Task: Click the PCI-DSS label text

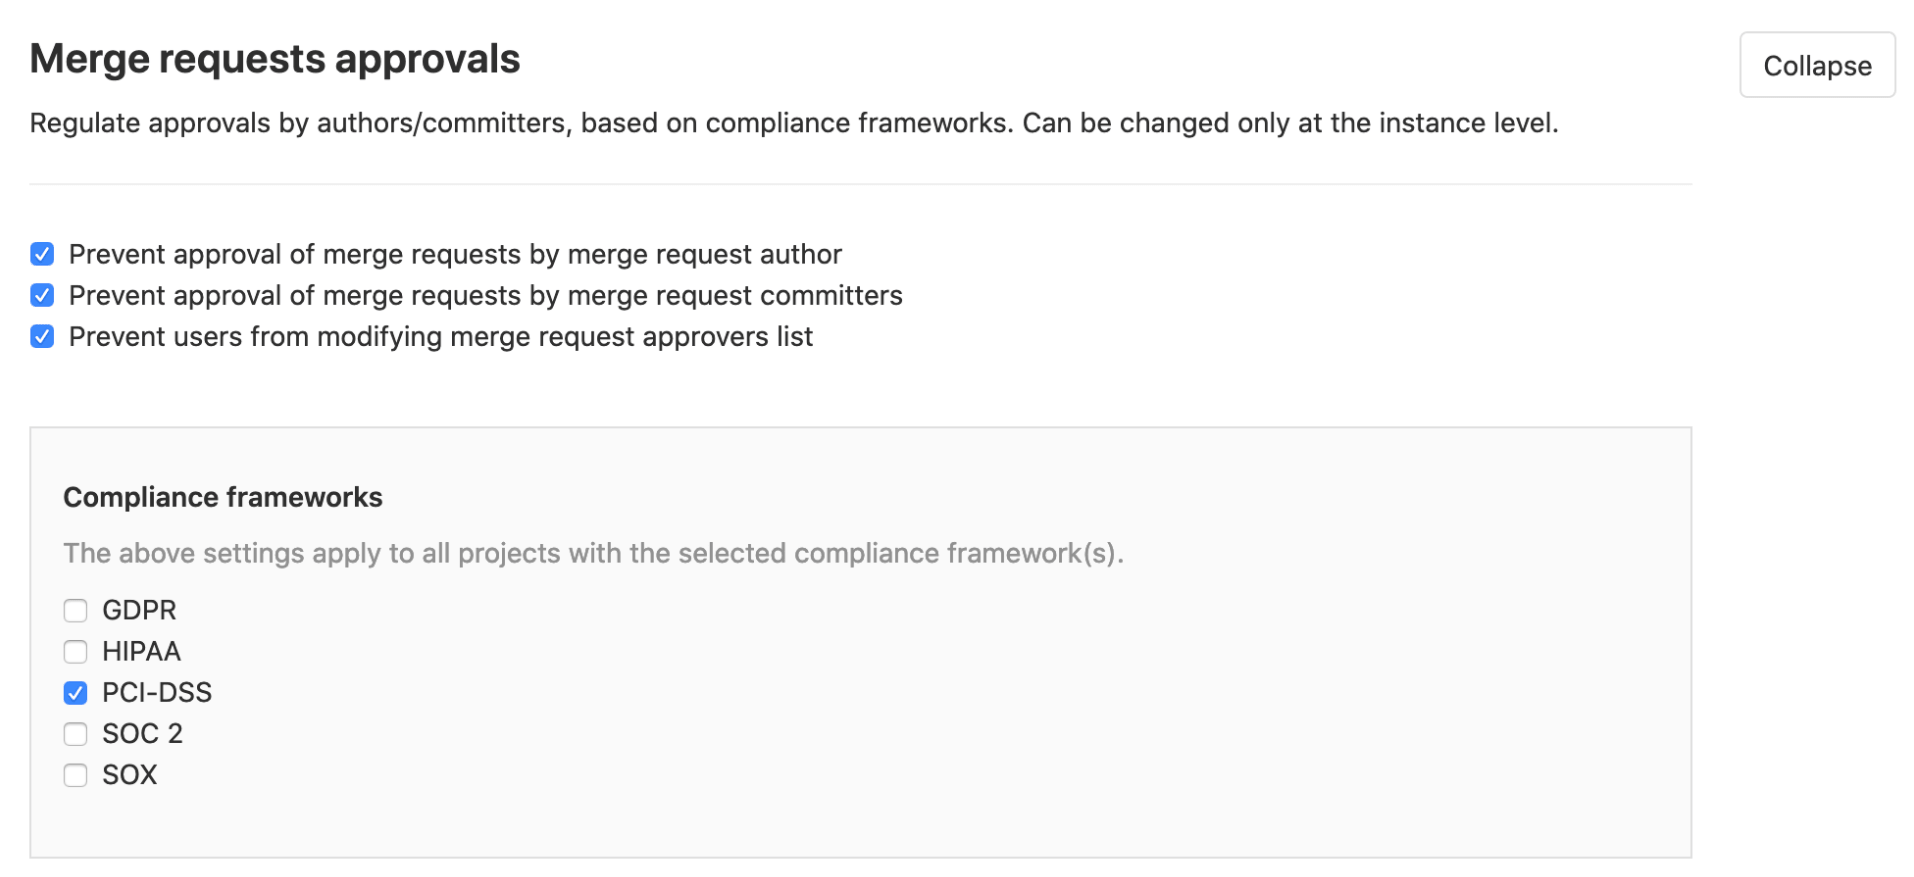Action: pyautogui.click(x=157, y=692)
